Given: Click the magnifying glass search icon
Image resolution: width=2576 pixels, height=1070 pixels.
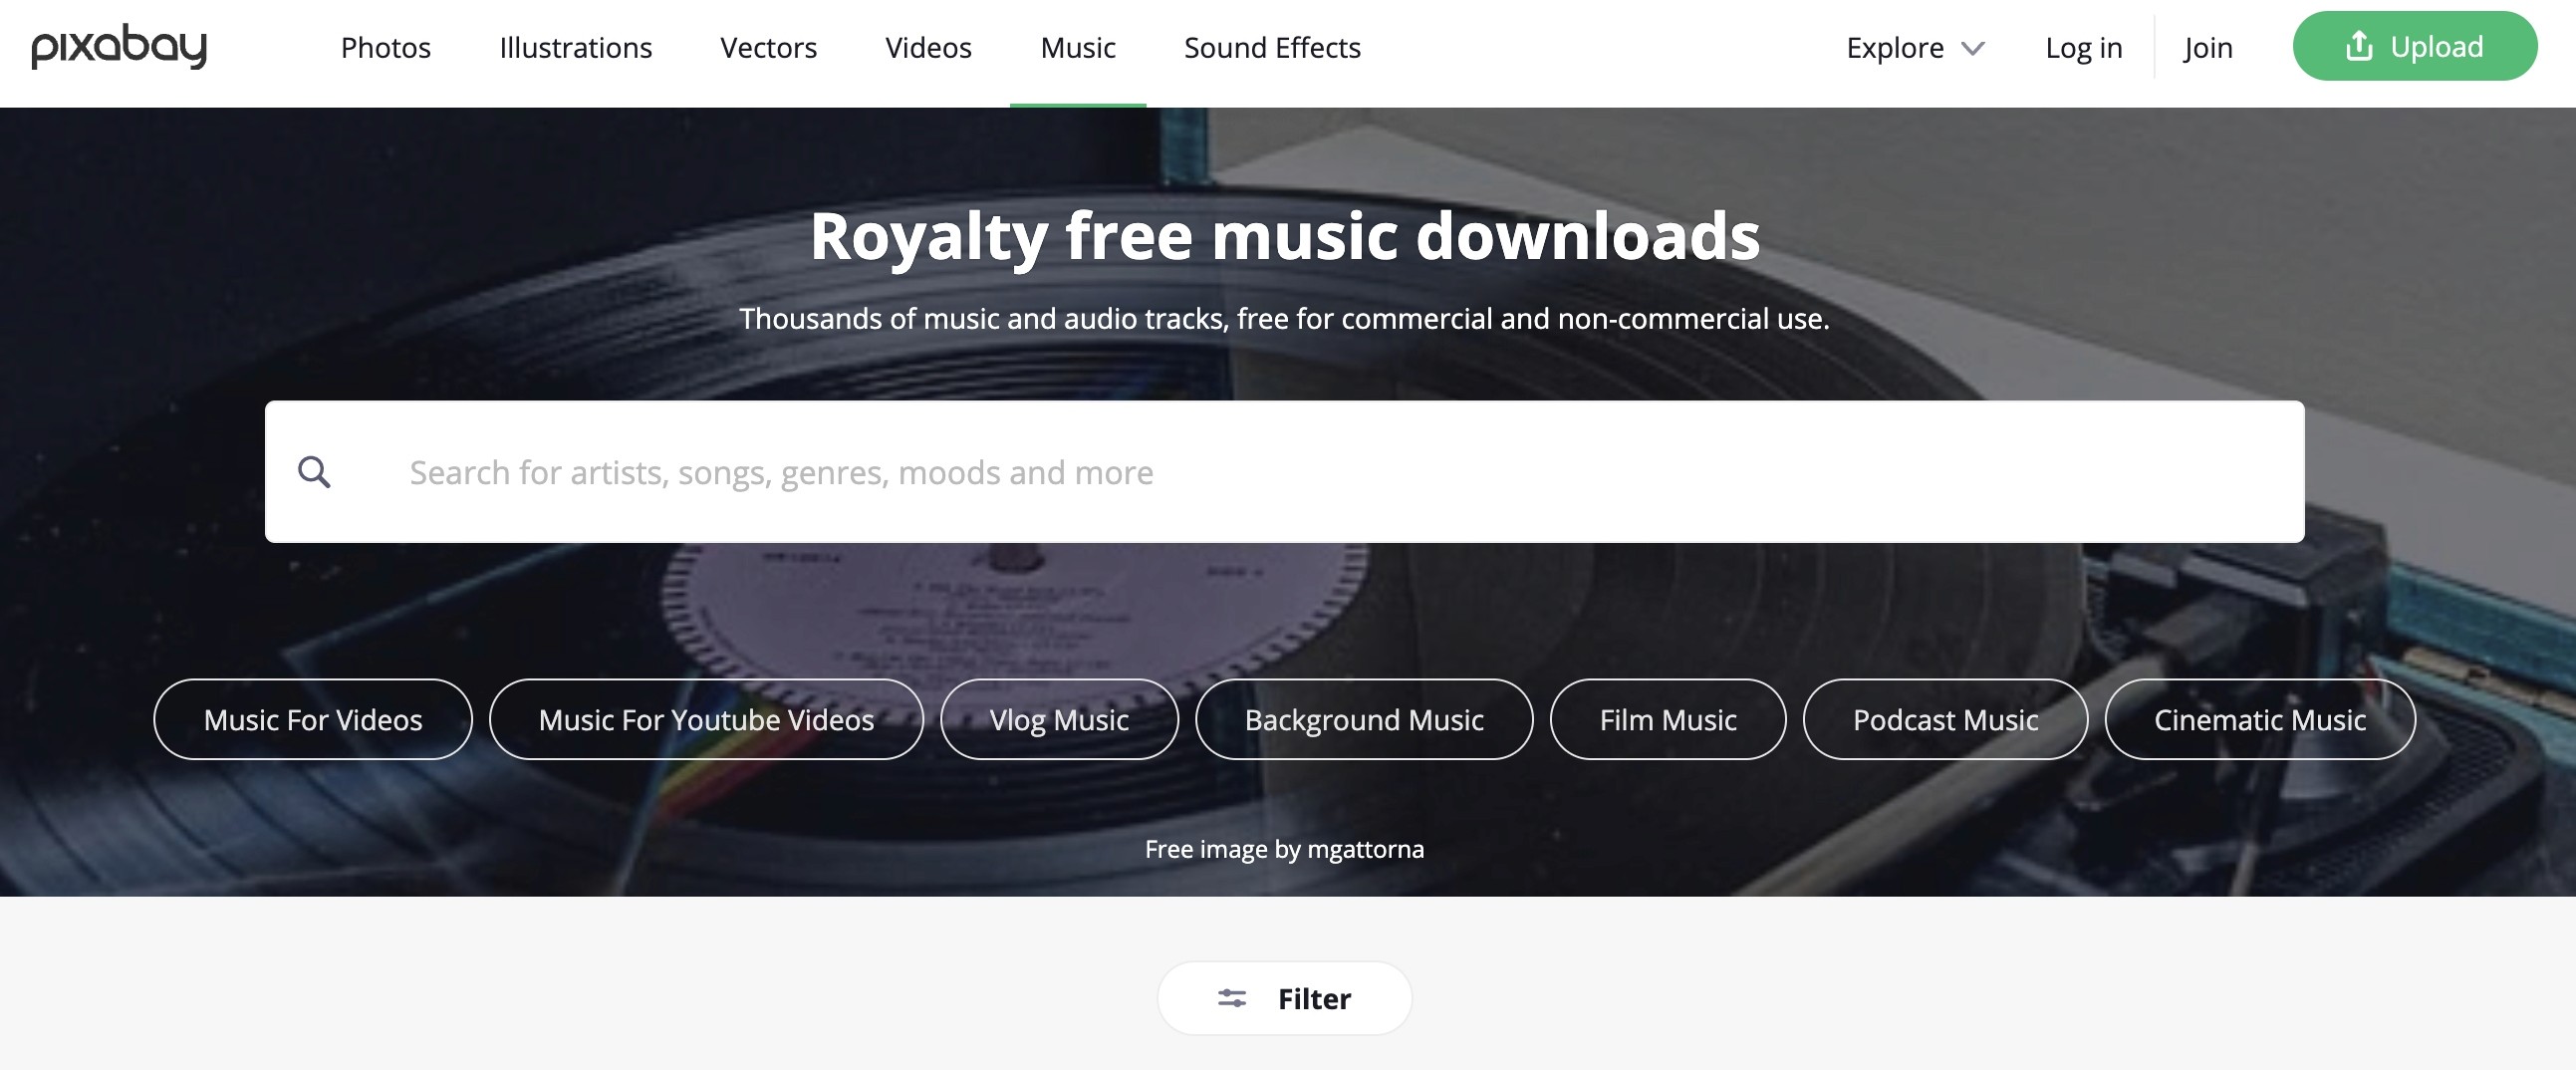Looking at the screenshot, I should coord(314,472).
